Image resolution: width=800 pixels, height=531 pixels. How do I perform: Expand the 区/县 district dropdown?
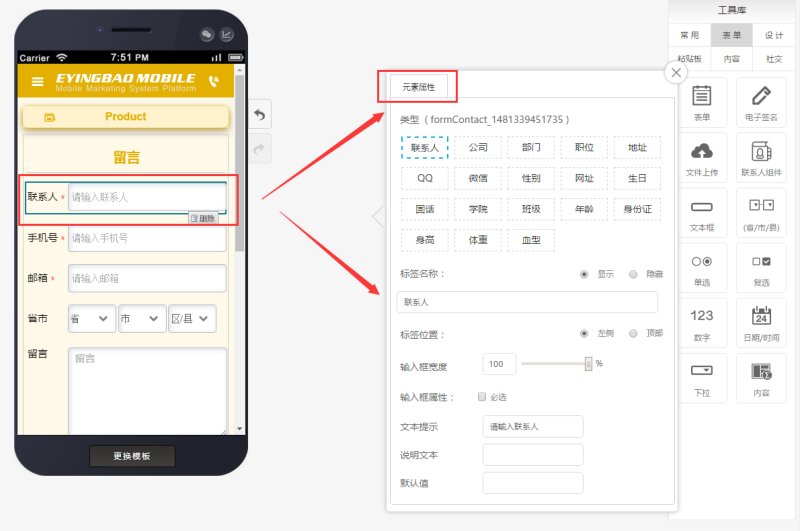192,318
